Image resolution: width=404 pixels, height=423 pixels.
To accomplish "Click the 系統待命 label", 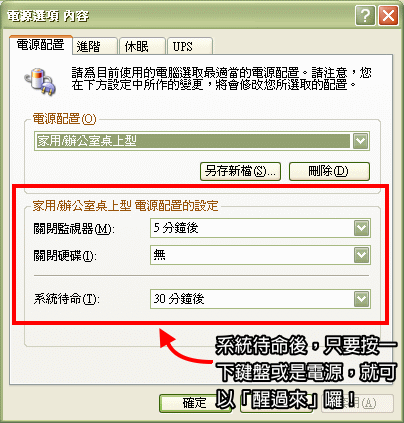I will tap(67, 299).
